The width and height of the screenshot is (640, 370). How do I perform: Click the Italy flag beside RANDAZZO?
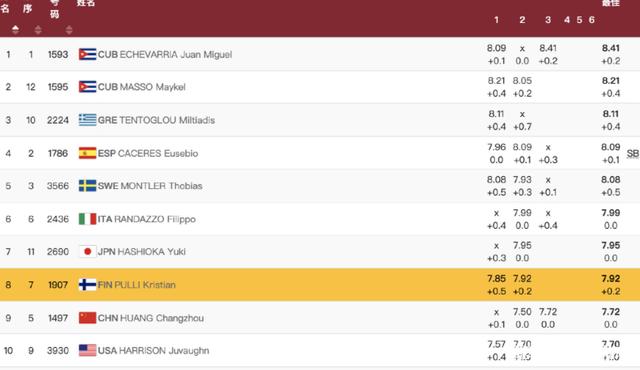tap(87, 219)
